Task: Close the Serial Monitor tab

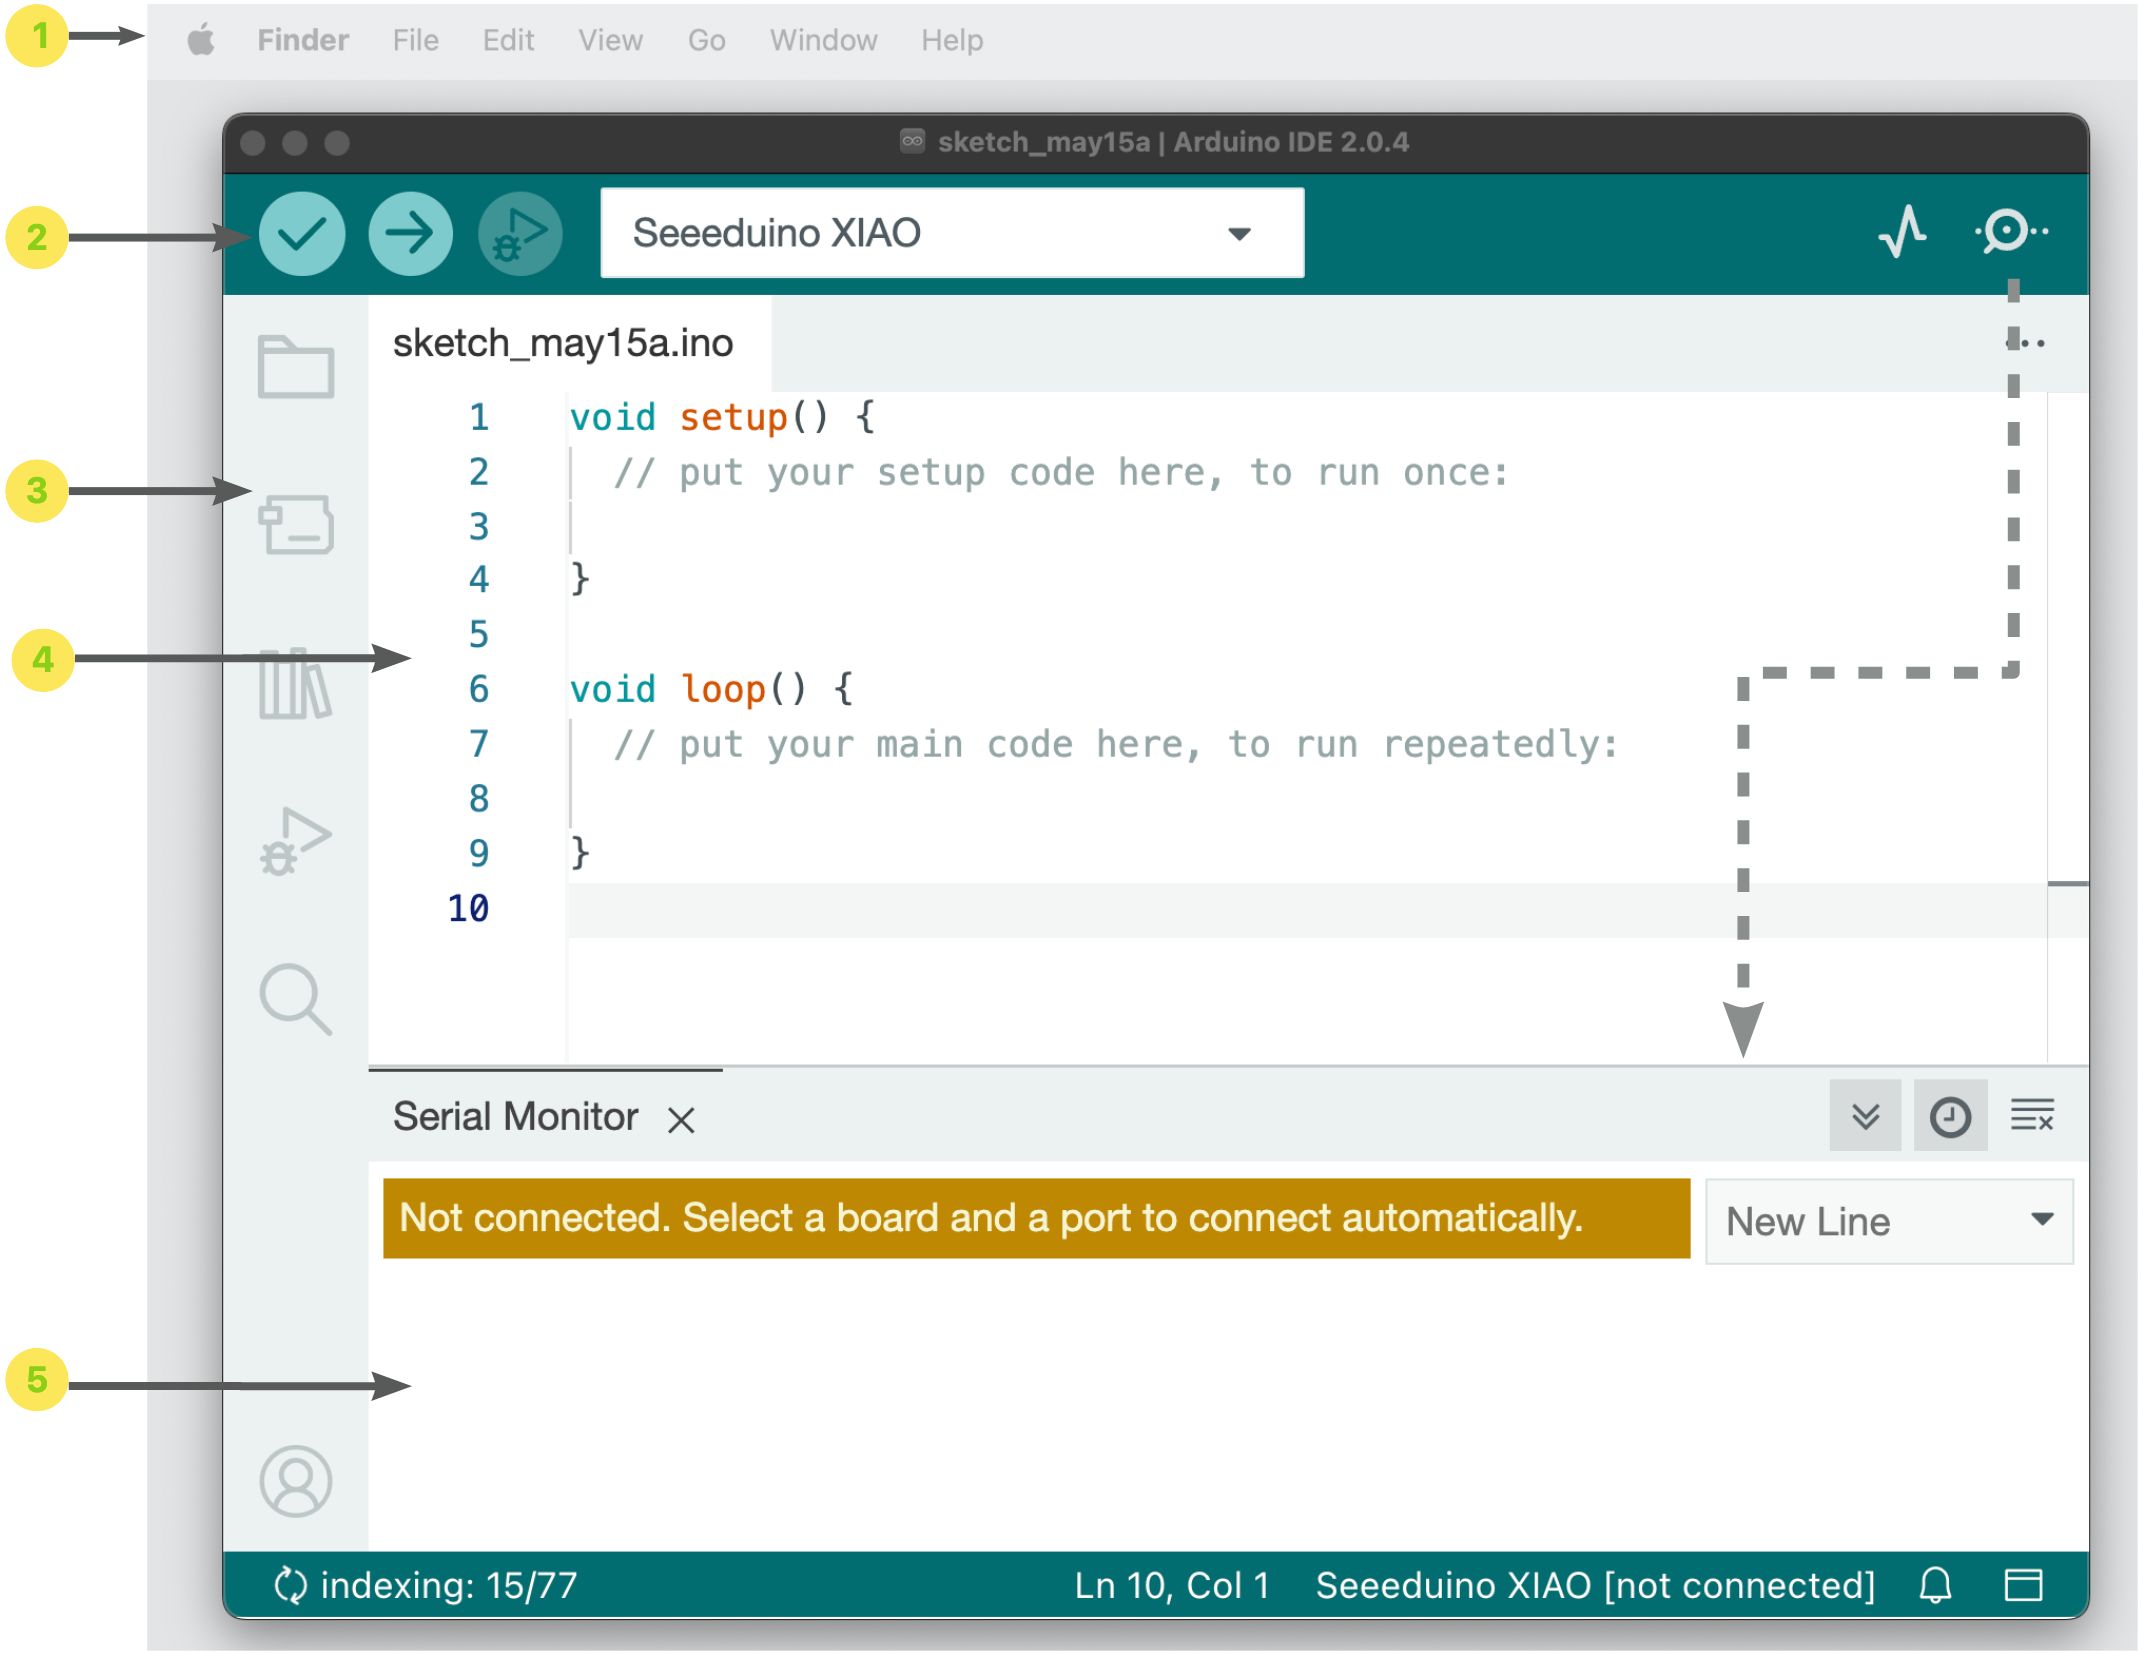Action: (681, 1120)
